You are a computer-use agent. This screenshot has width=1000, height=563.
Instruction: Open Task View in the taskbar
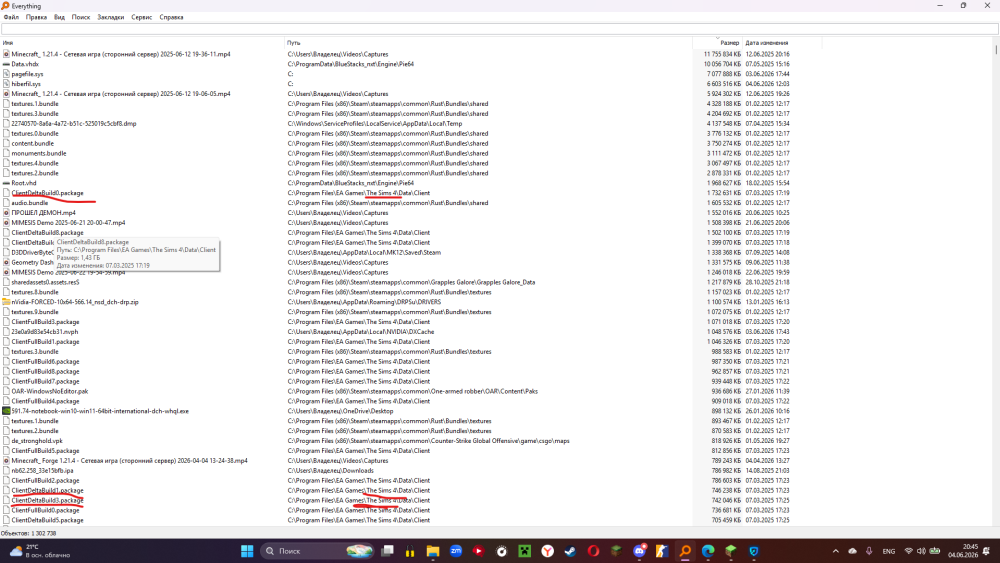click(387, 551)
